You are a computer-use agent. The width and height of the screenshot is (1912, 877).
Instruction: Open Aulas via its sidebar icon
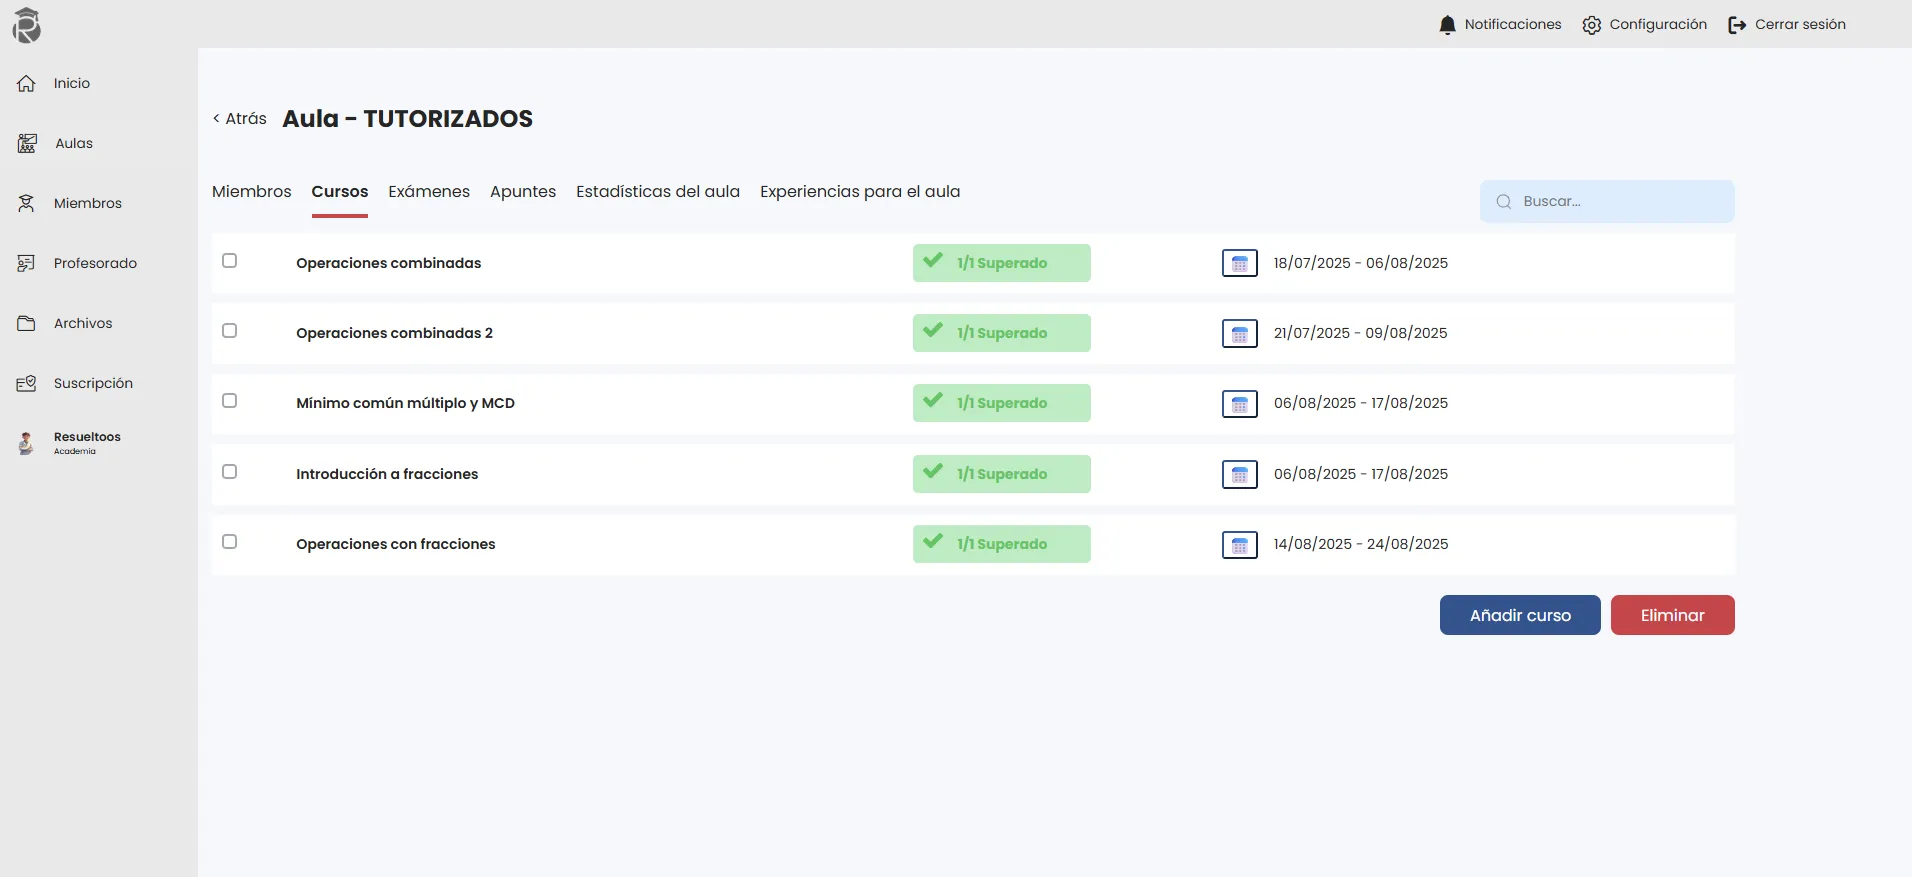(27, 143)
